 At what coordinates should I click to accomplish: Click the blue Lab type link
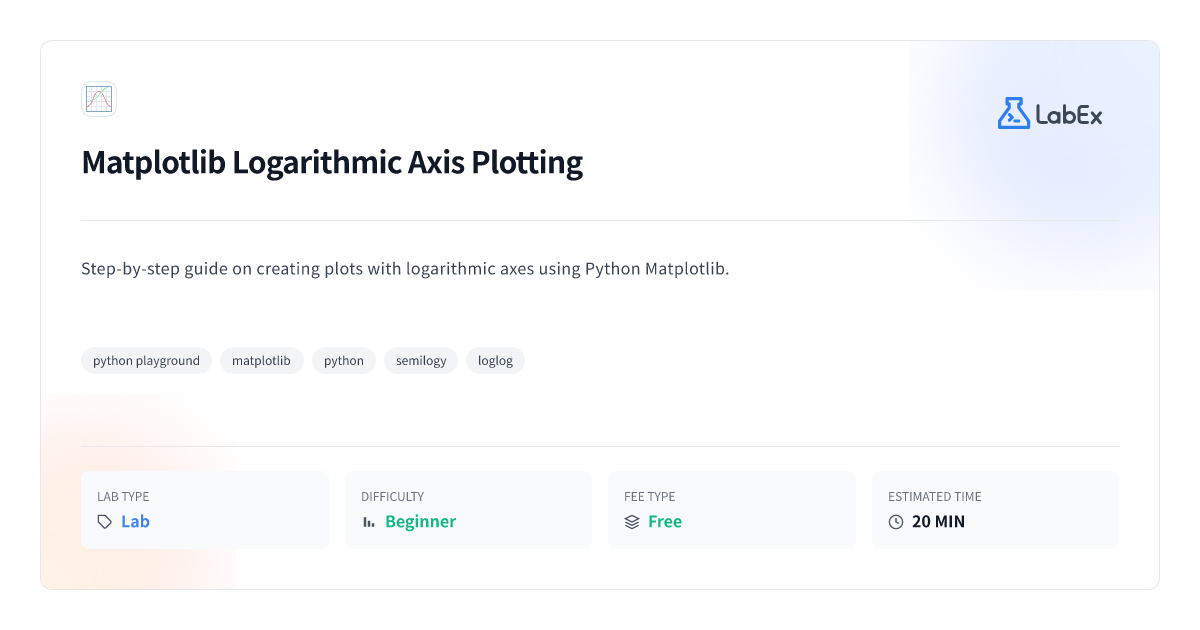(x=135, y=522)
